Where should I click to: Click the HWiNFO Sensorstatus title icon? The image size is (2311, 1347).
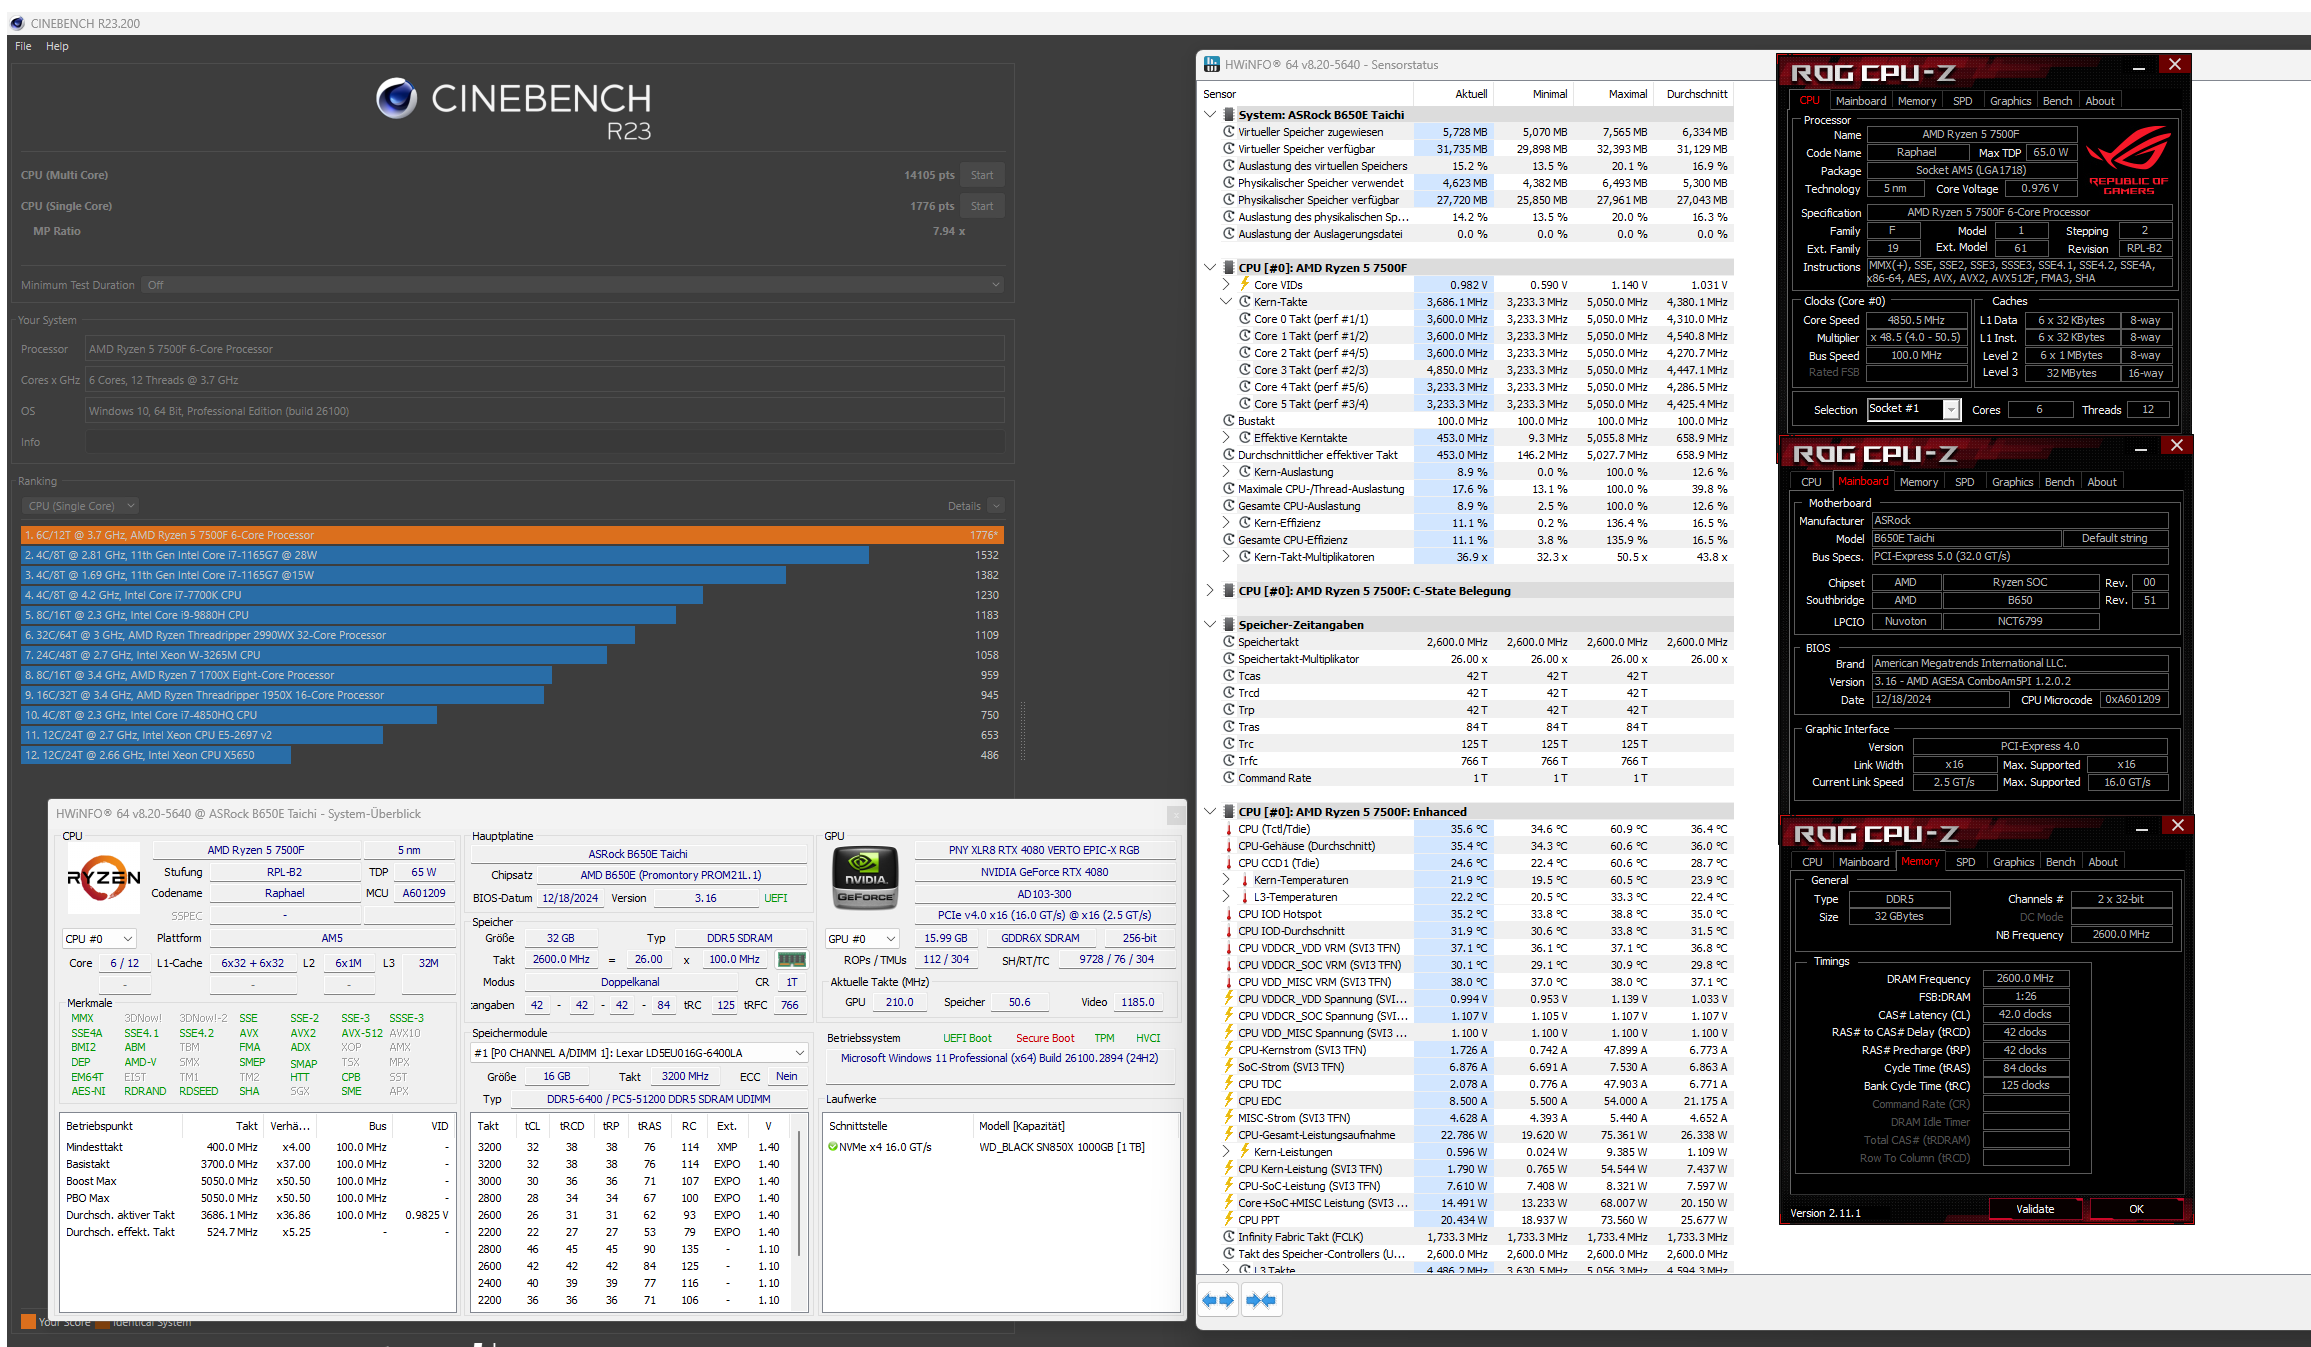point(1212,65)
